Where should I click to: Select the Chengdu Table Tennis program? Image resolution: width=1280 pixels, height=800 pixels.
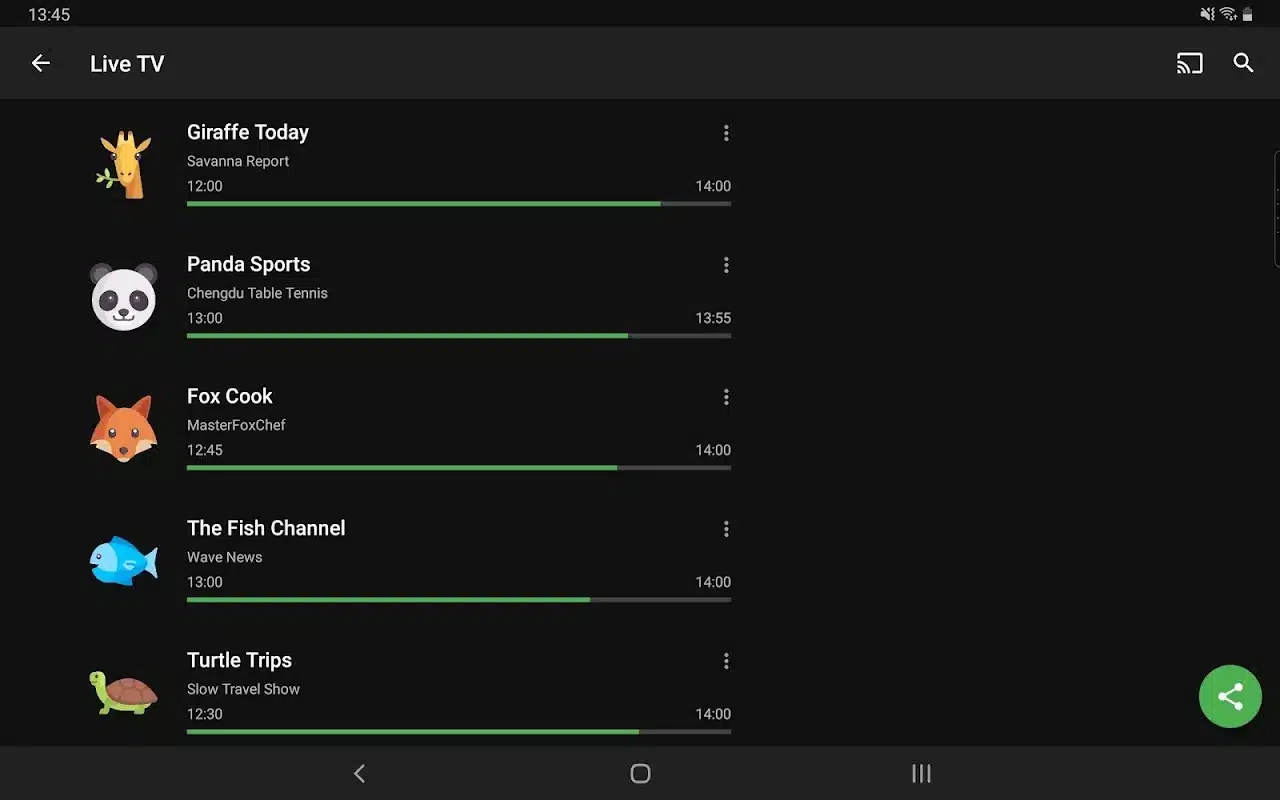coord(257,293)
